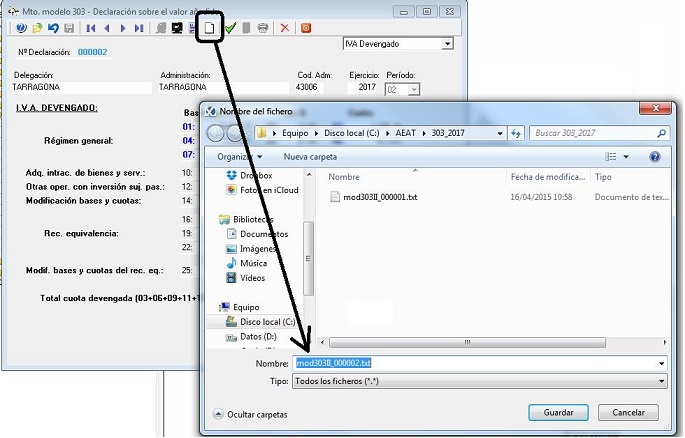
Task: Click the refresh button beside address bar
Action: coord(516,134)
